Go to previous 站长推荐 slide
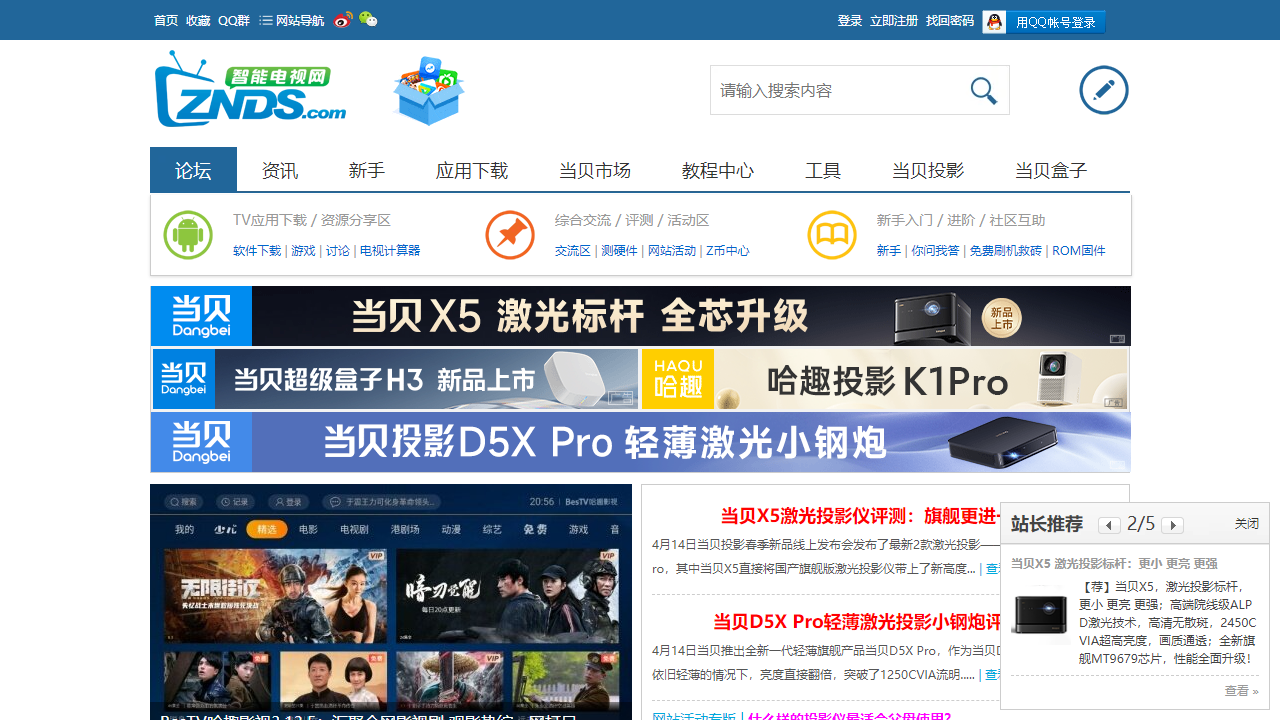 click(x=1109, y=526)
